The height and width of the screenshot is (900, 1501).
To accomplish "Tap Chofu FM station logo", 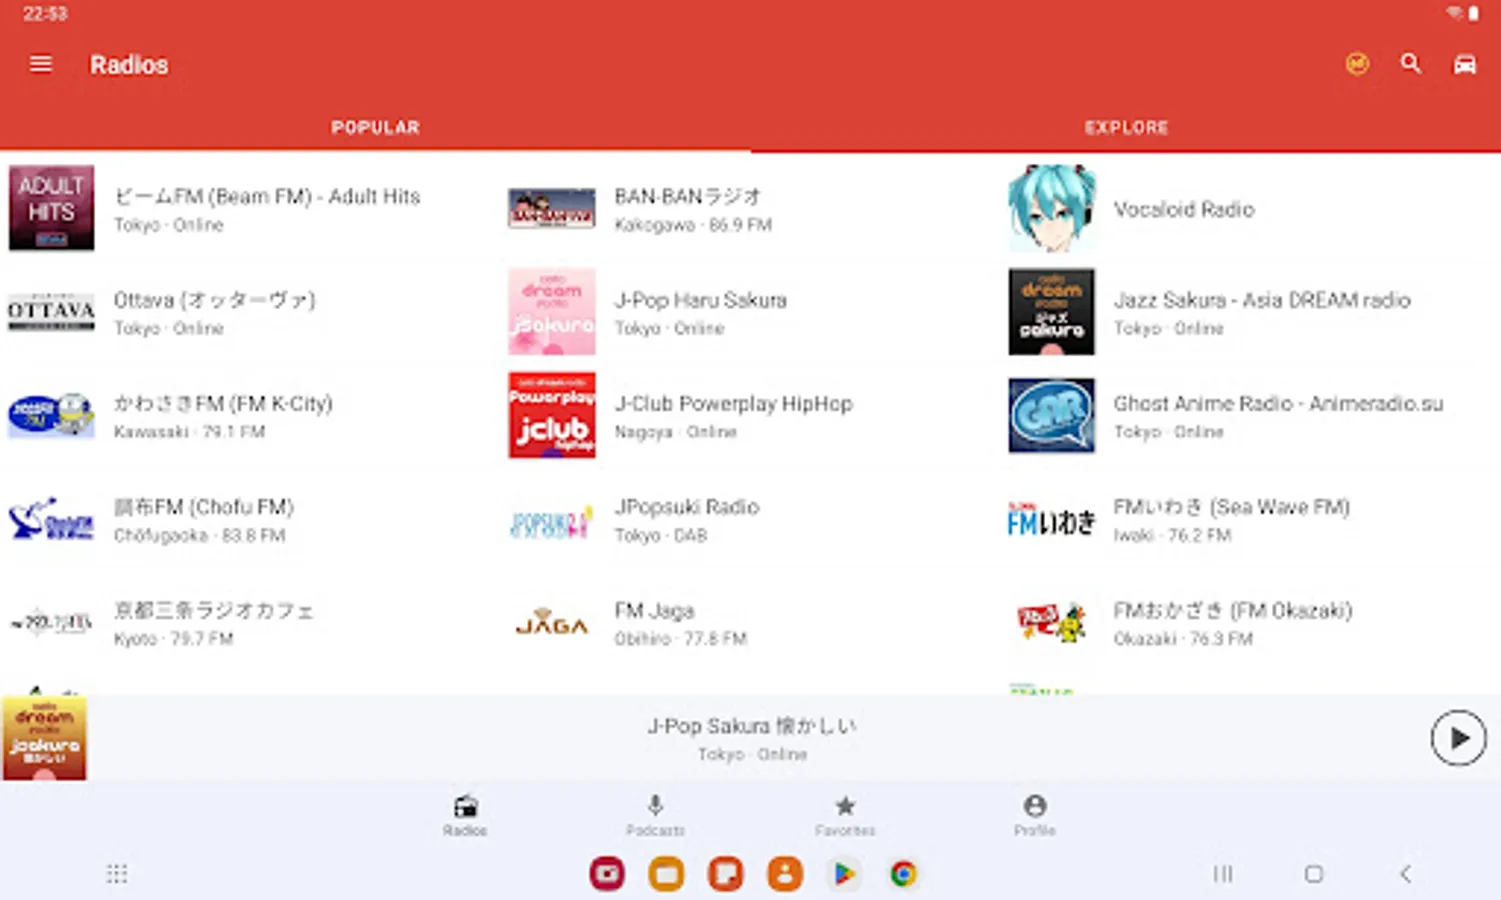I will coord(51,519).
